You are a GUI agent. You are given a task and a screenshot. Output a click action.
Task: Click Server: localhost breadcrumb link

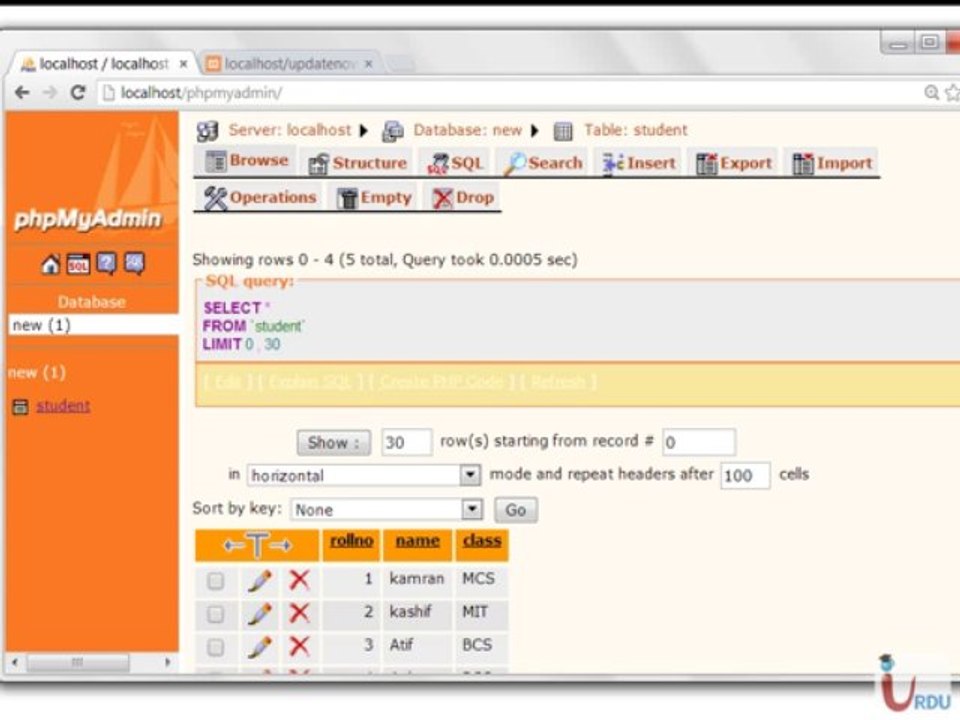pos(290,130)
